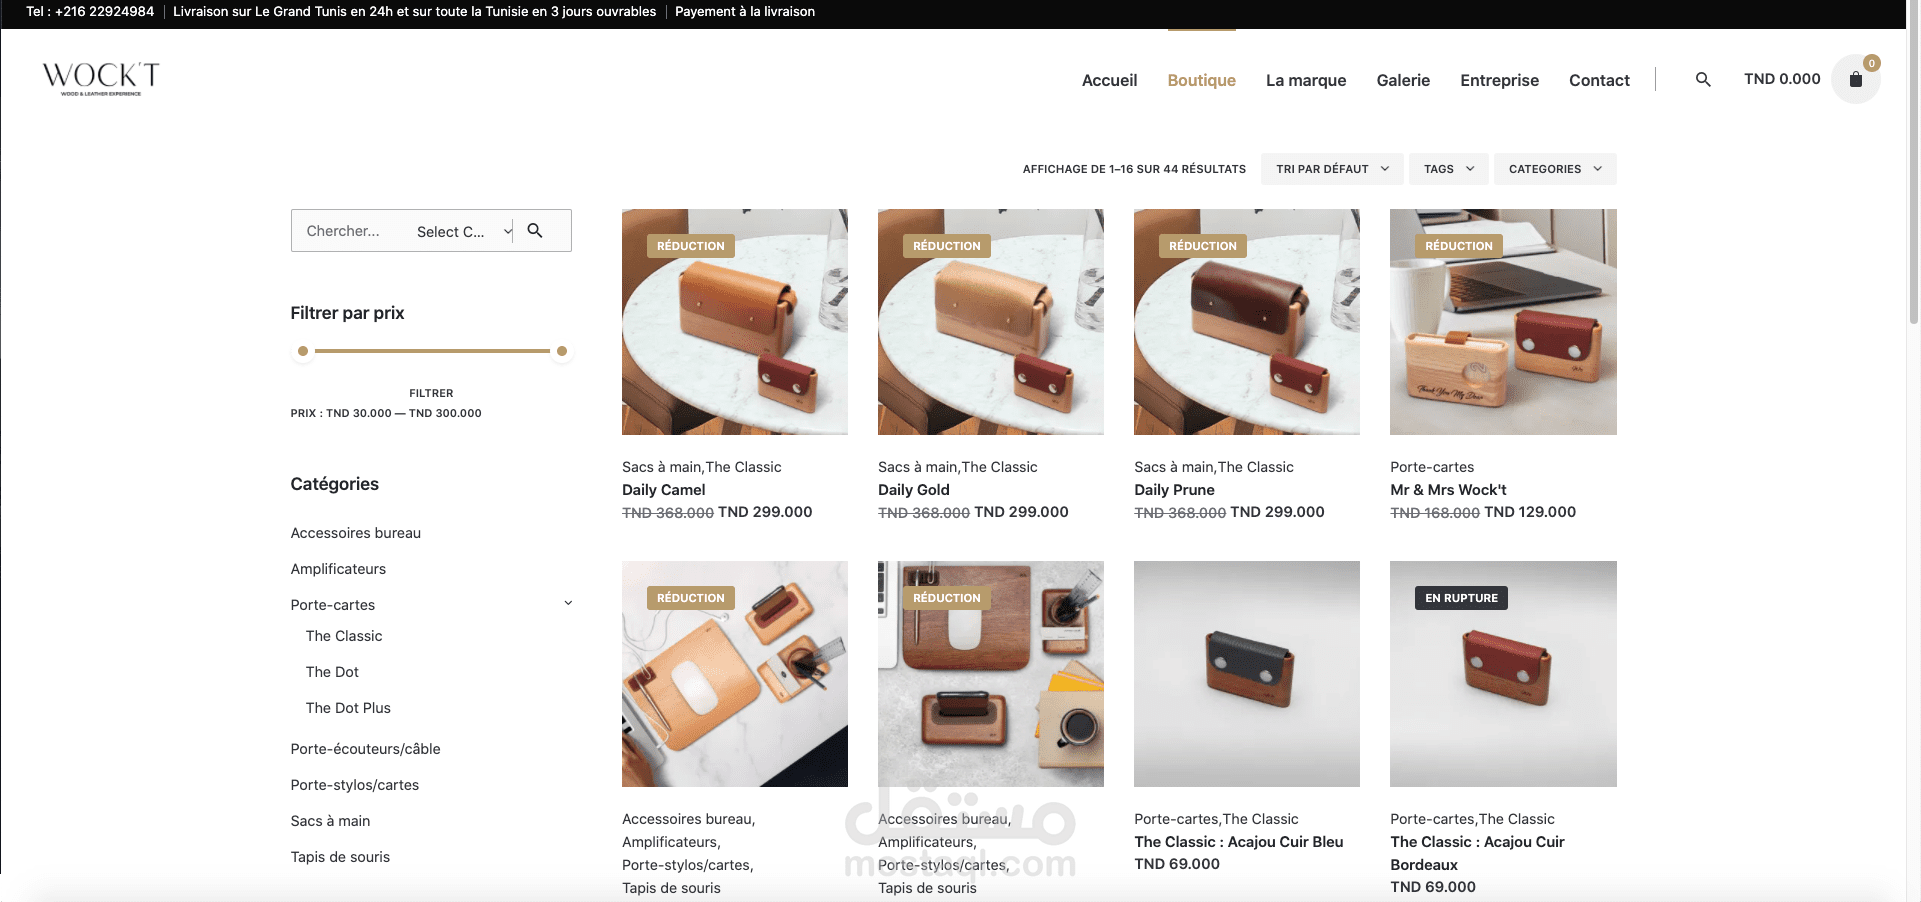Go to Entreprise page
The image size is (1921, 902).
(x=1499, y=80)
